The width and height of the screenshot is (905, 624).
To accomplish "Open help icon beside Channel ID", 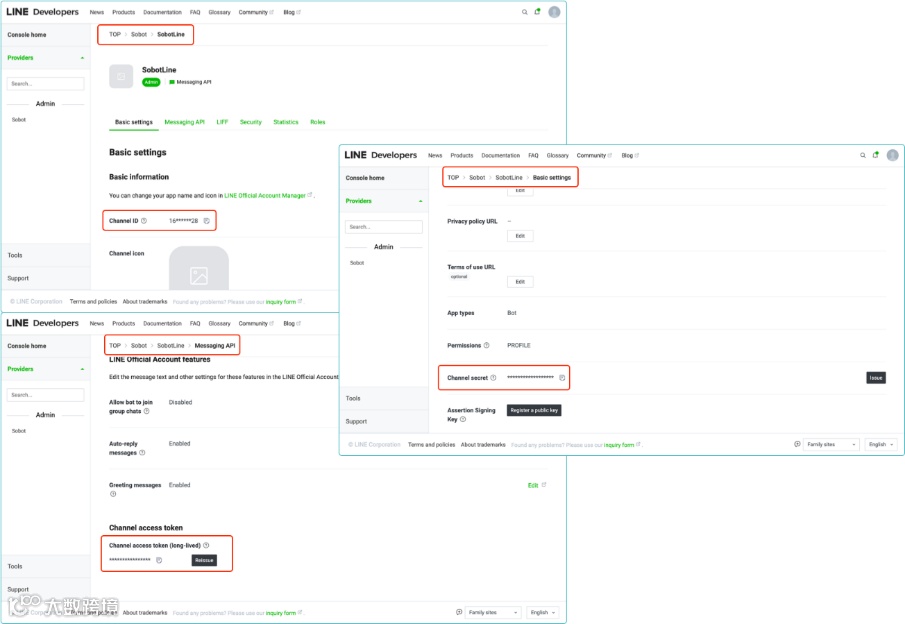I will tap(144, 221).
